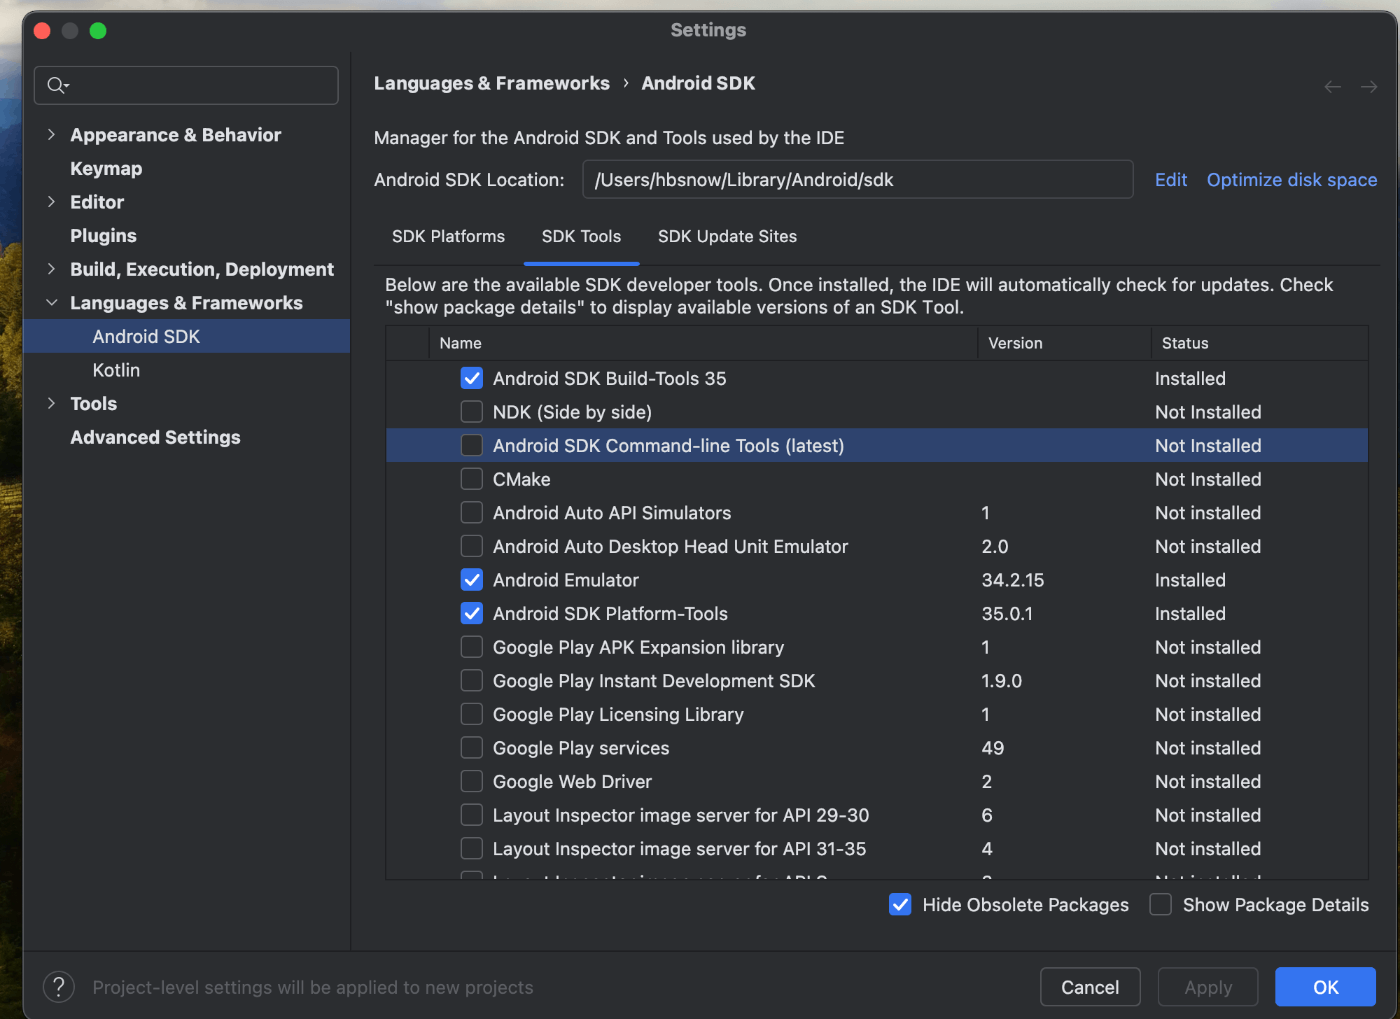Check Android Auto Desktop Head Unit Emulator checkbox
Image resolution: width=1400 pixels, height=1019 pixels.
pyautogui.click(x=472, y=546)
